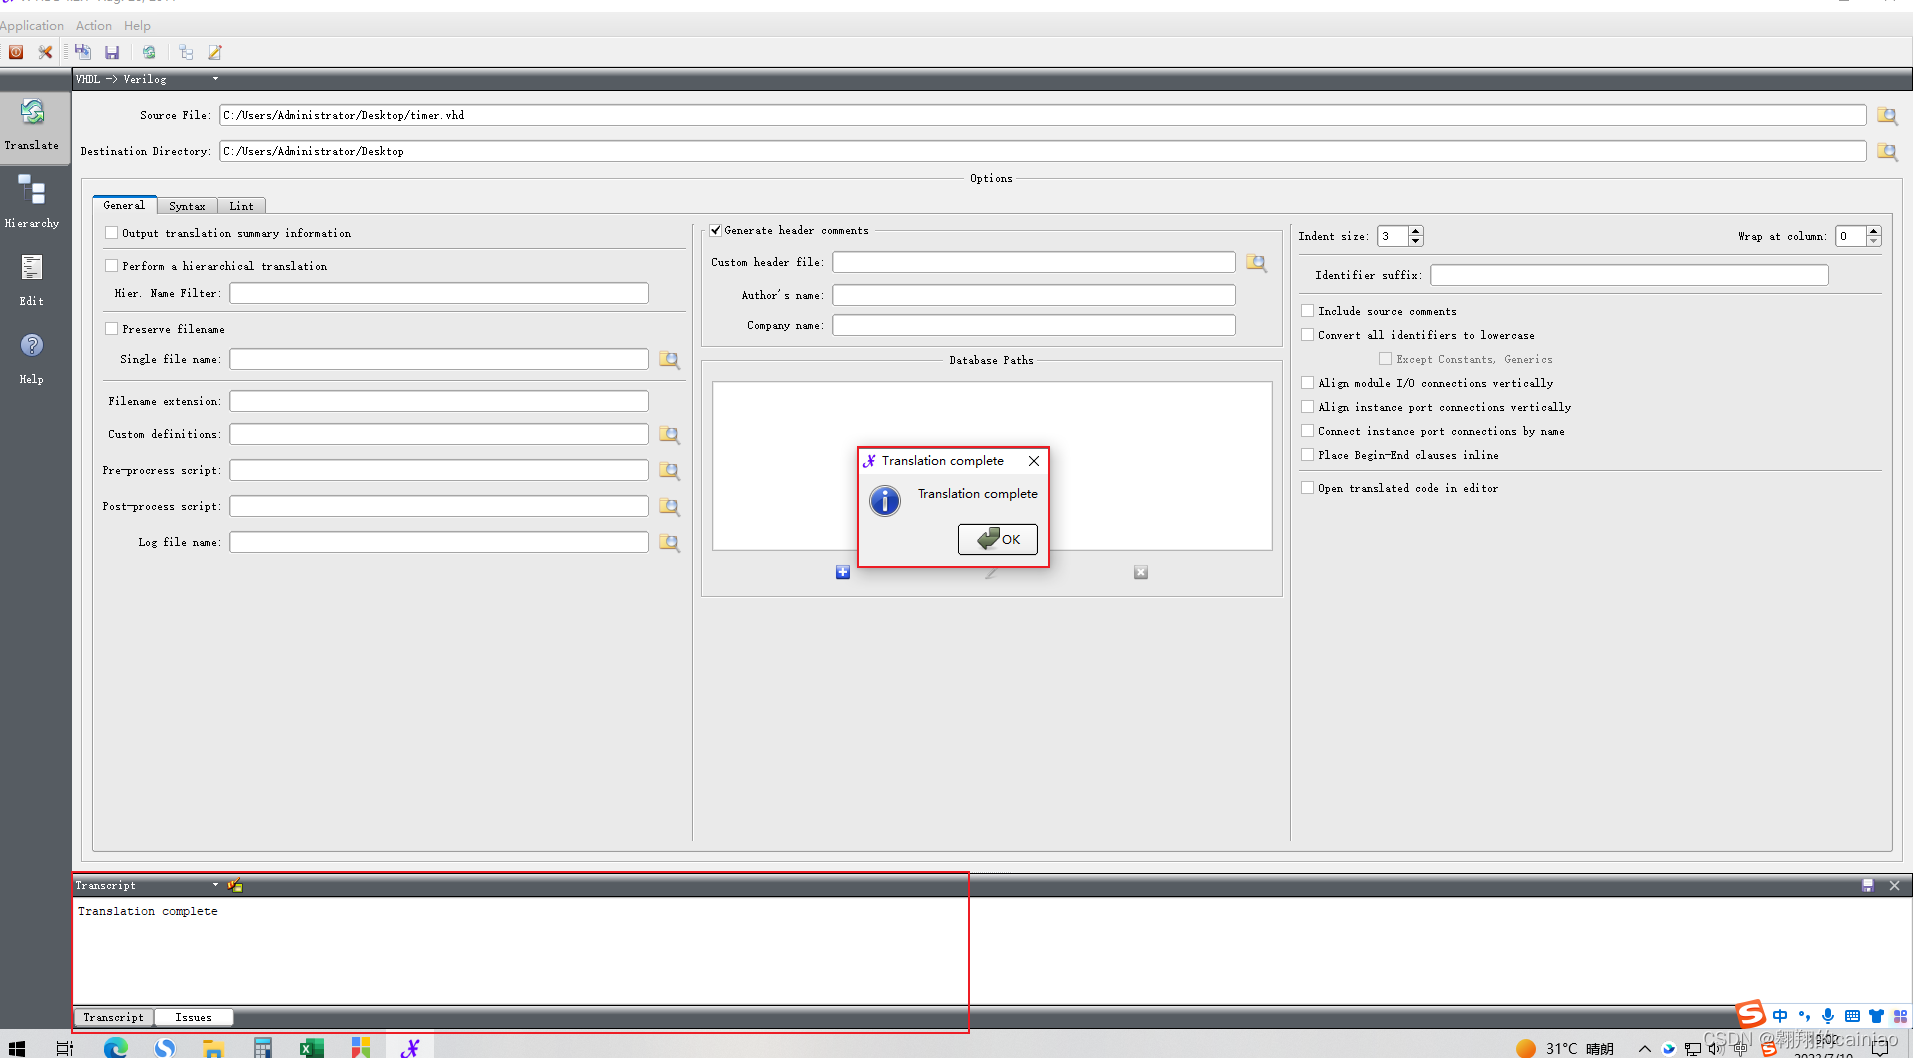Enable Align instance port connections vertically
Image resolution: width=1913 pixels, height=1058 pixels.
(1307, 407)
